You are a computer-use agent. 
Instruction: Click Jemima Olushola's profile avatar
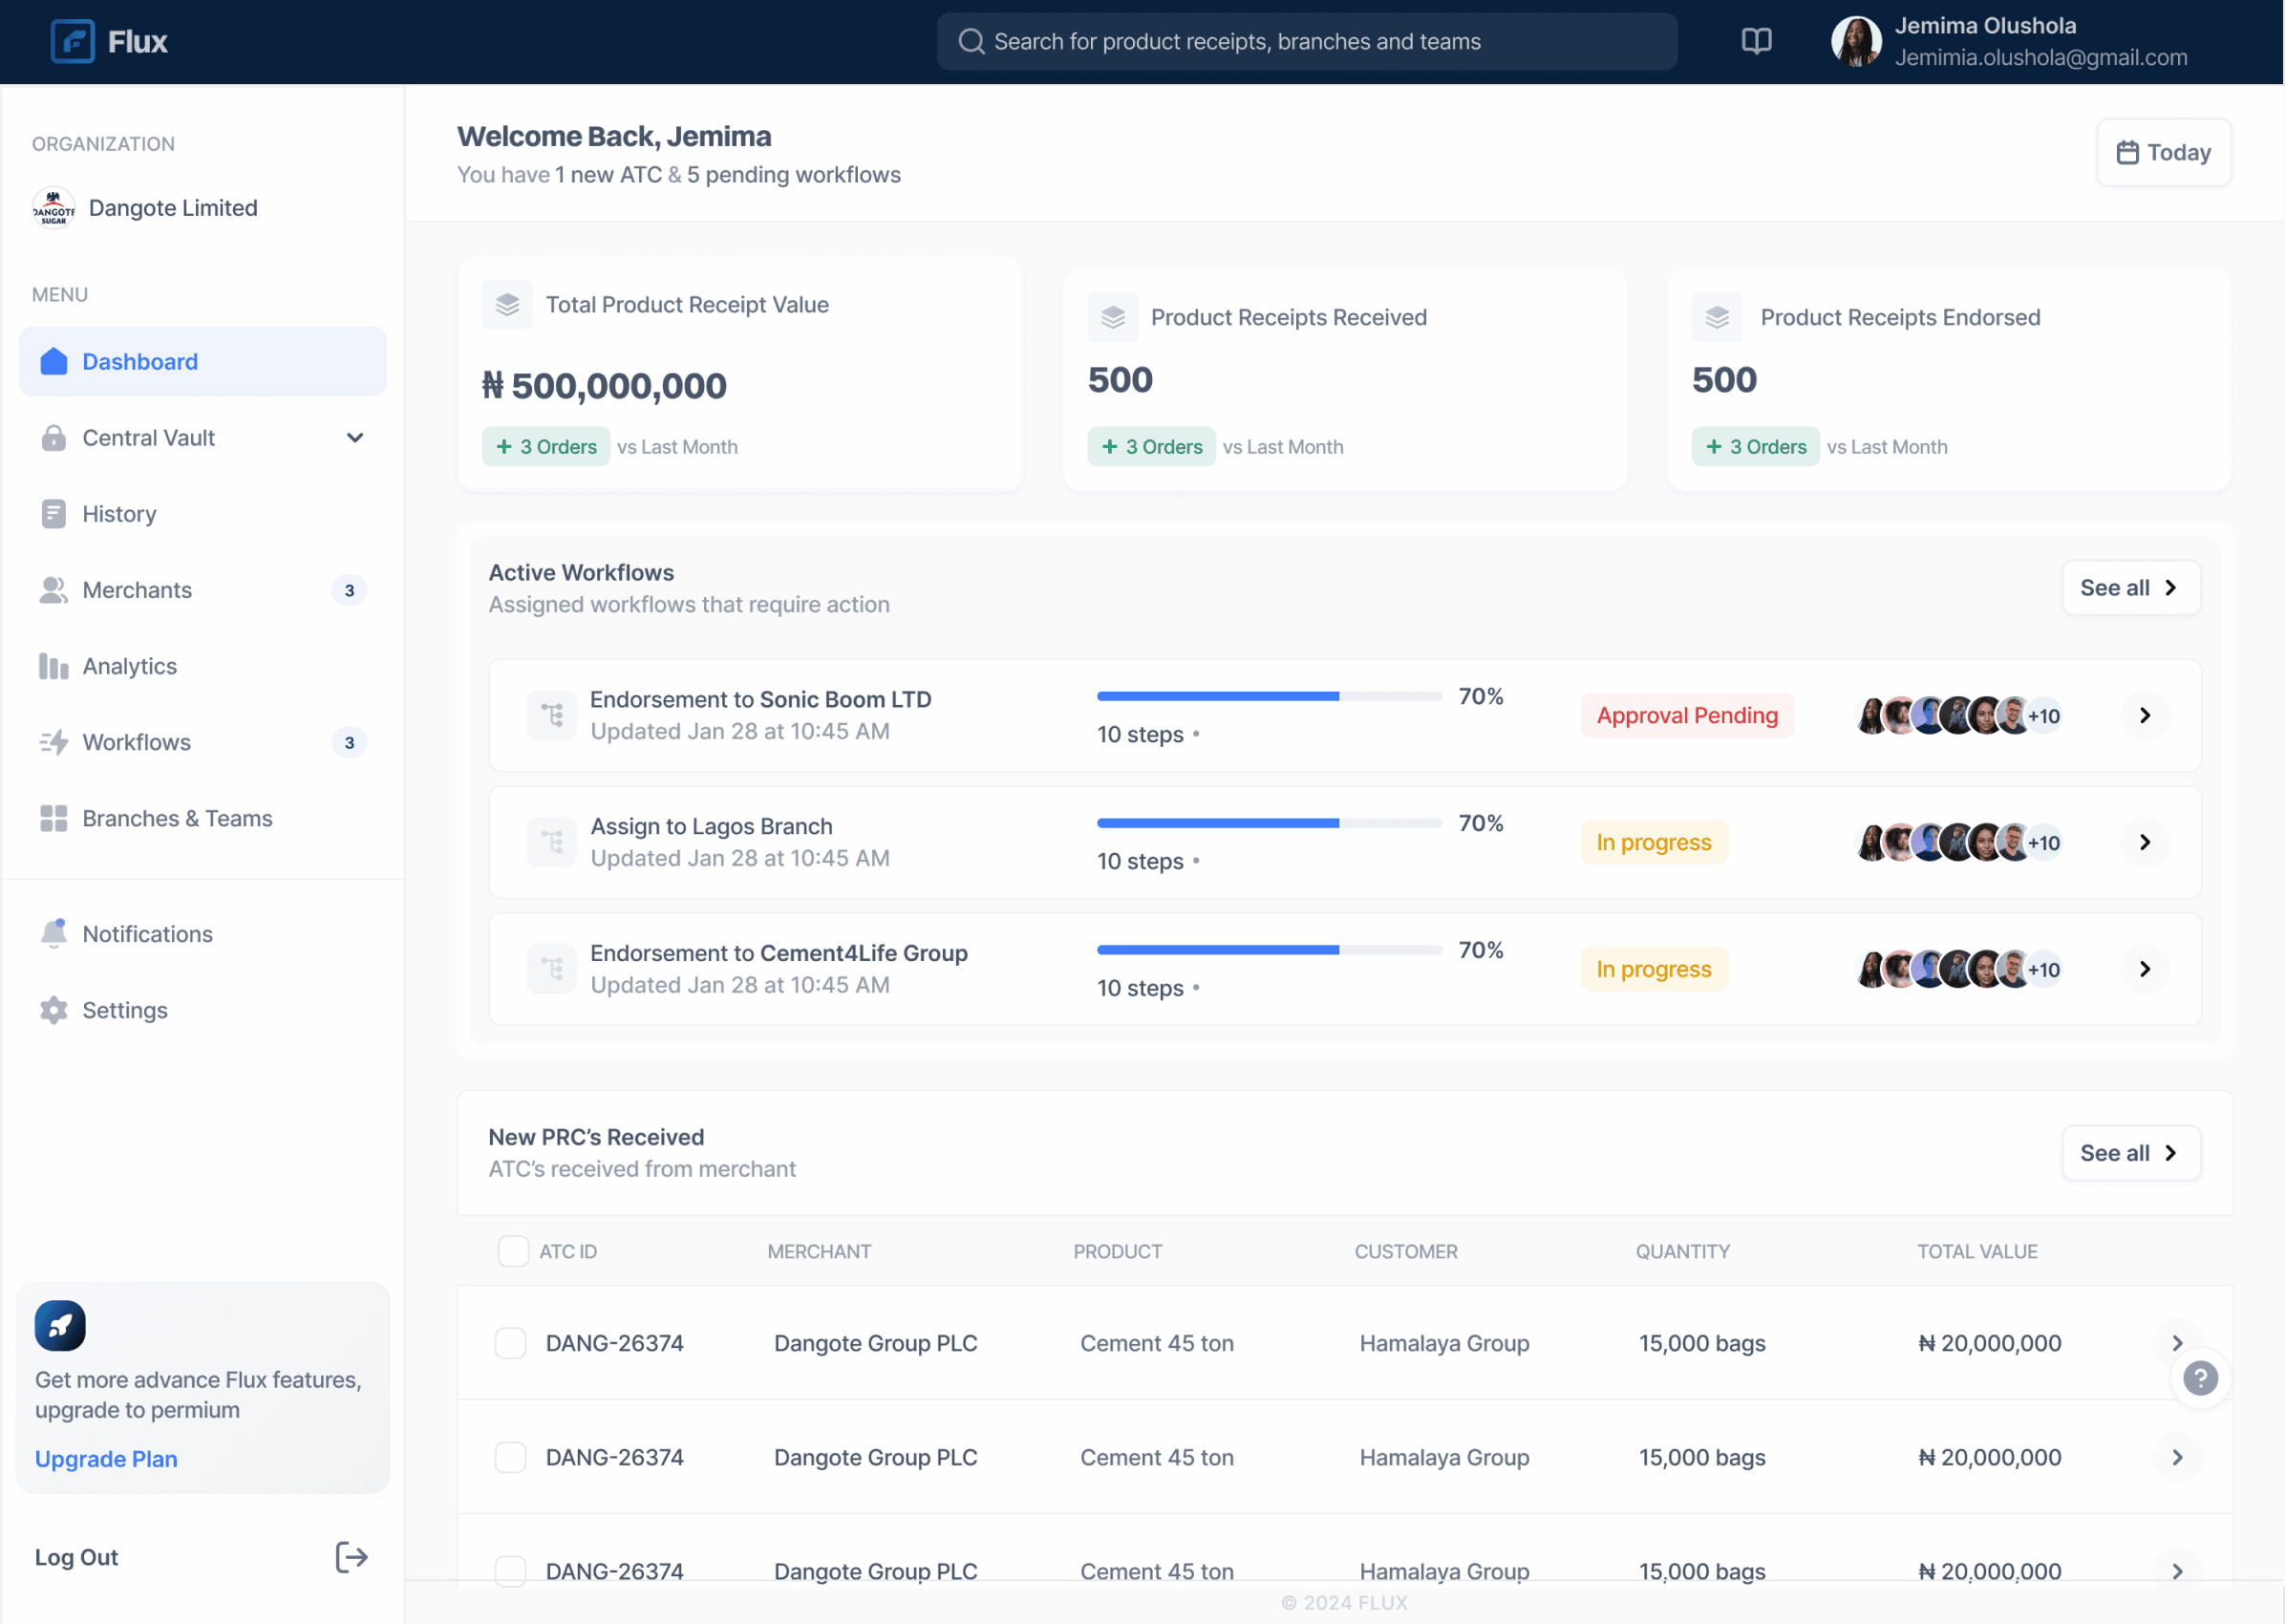coord(1856,41)
